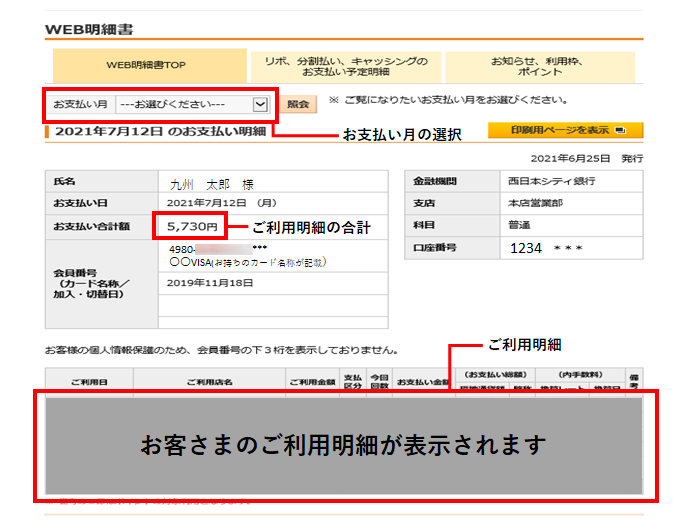Screen dimensions: 700x526
Task: Click the account type 普通
Action: point(519,225)
